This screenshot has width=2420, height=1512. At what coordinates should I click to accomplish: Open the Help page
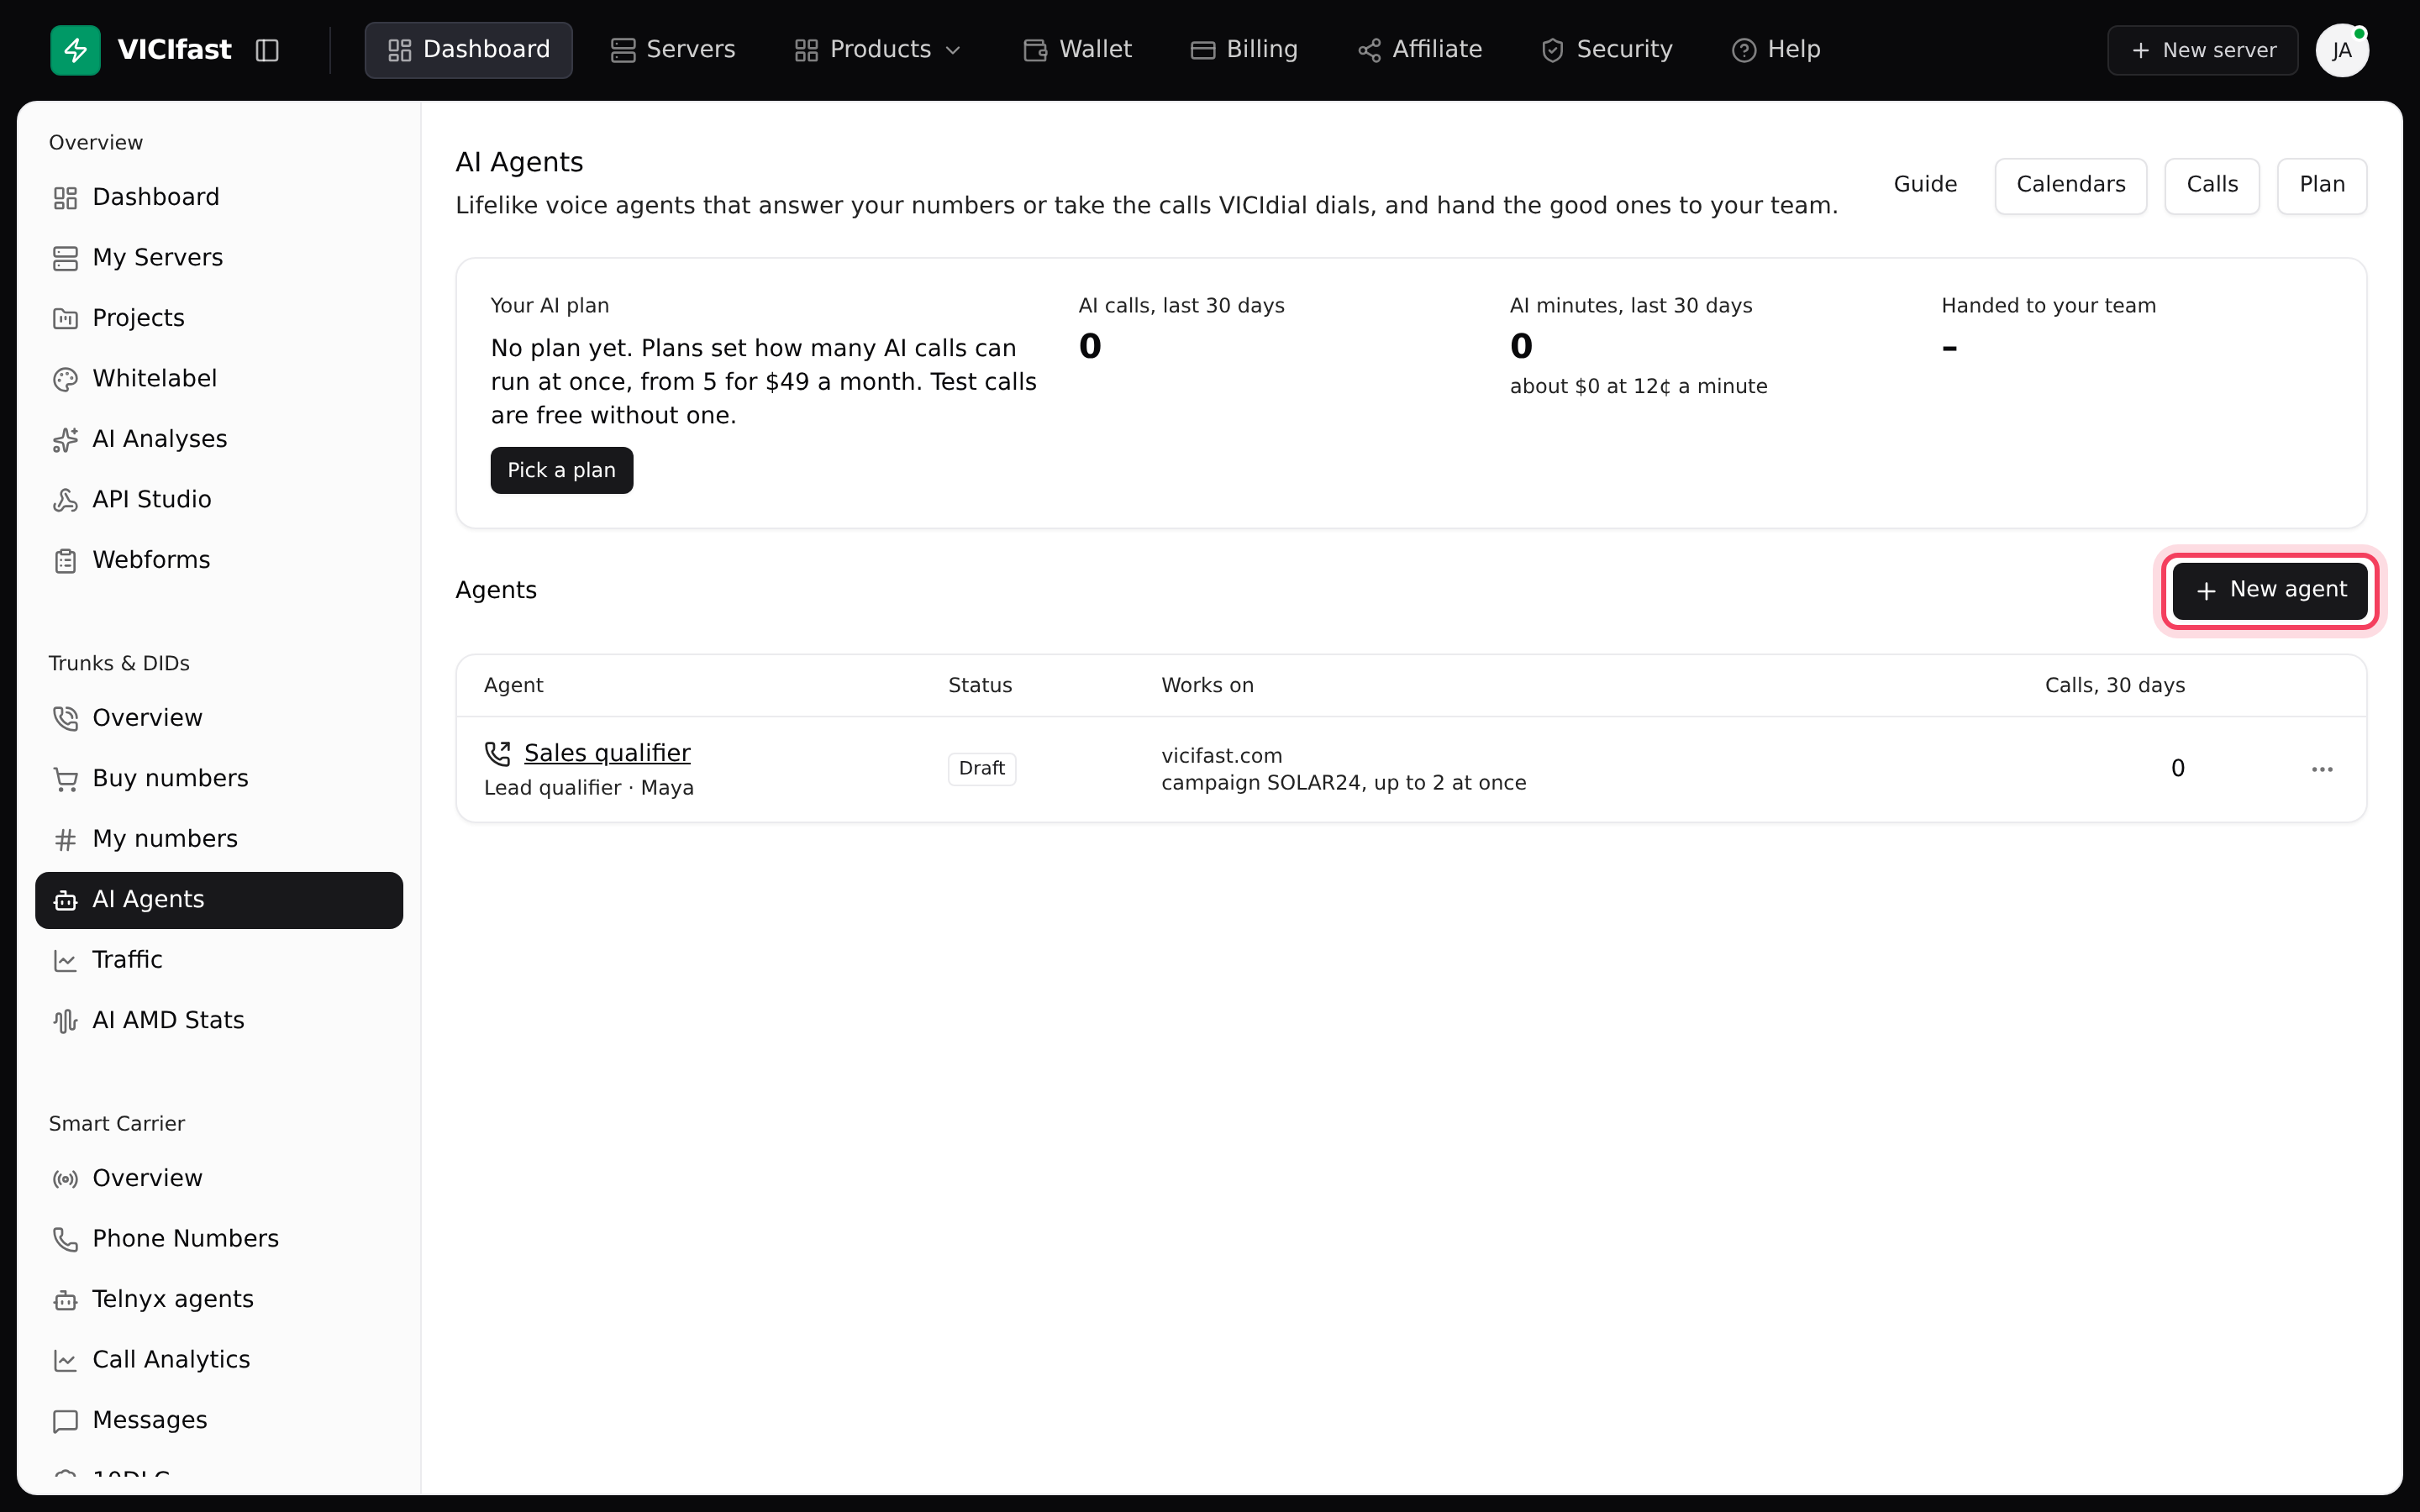[1776, 50]
